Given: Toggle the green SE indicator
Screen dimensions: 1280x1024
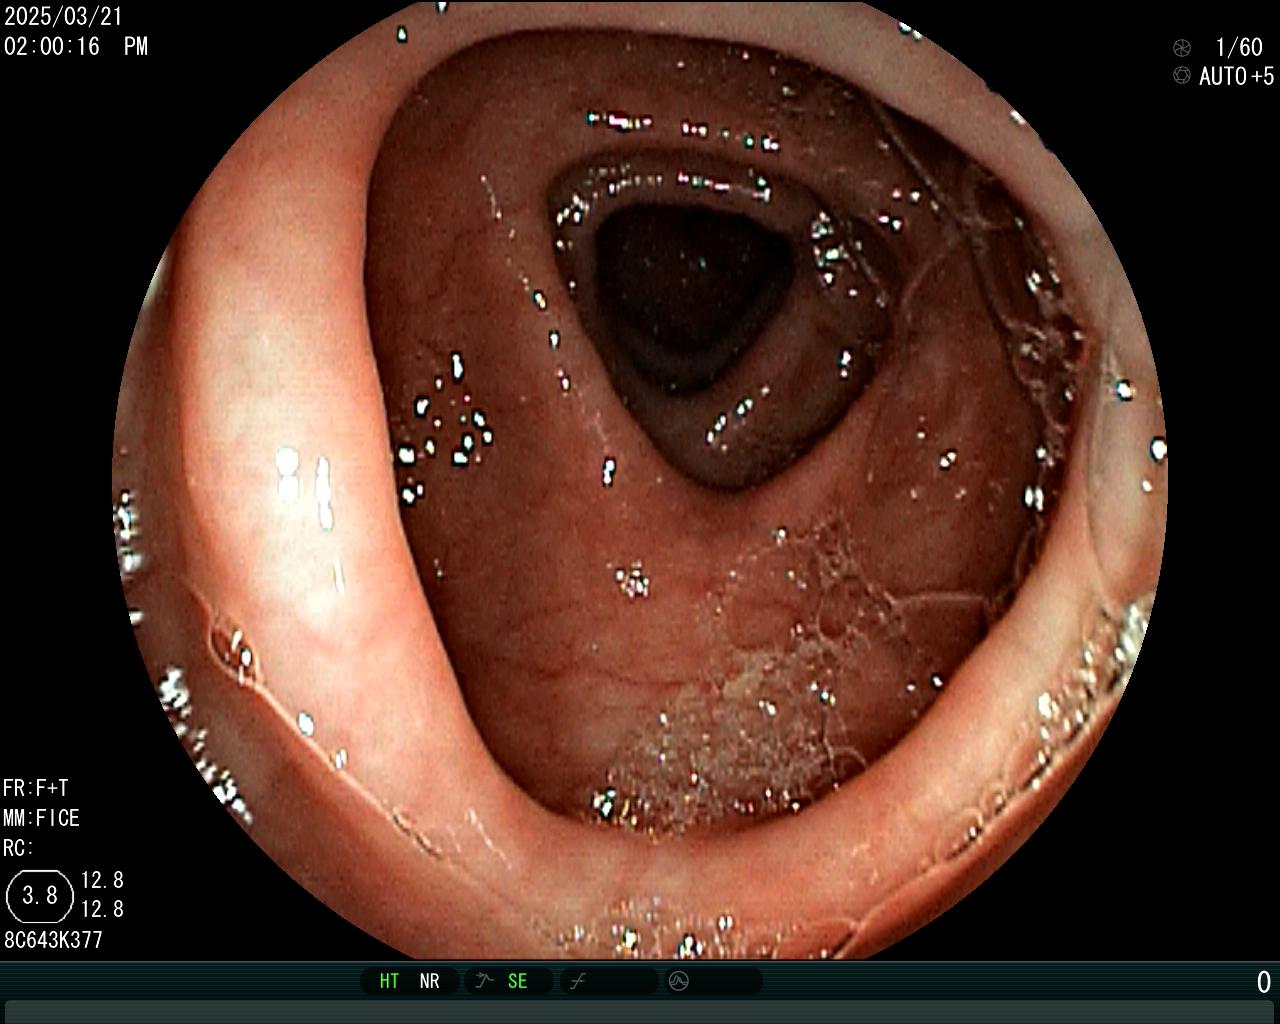Looking at the screenshot, I should pos(517,981).
